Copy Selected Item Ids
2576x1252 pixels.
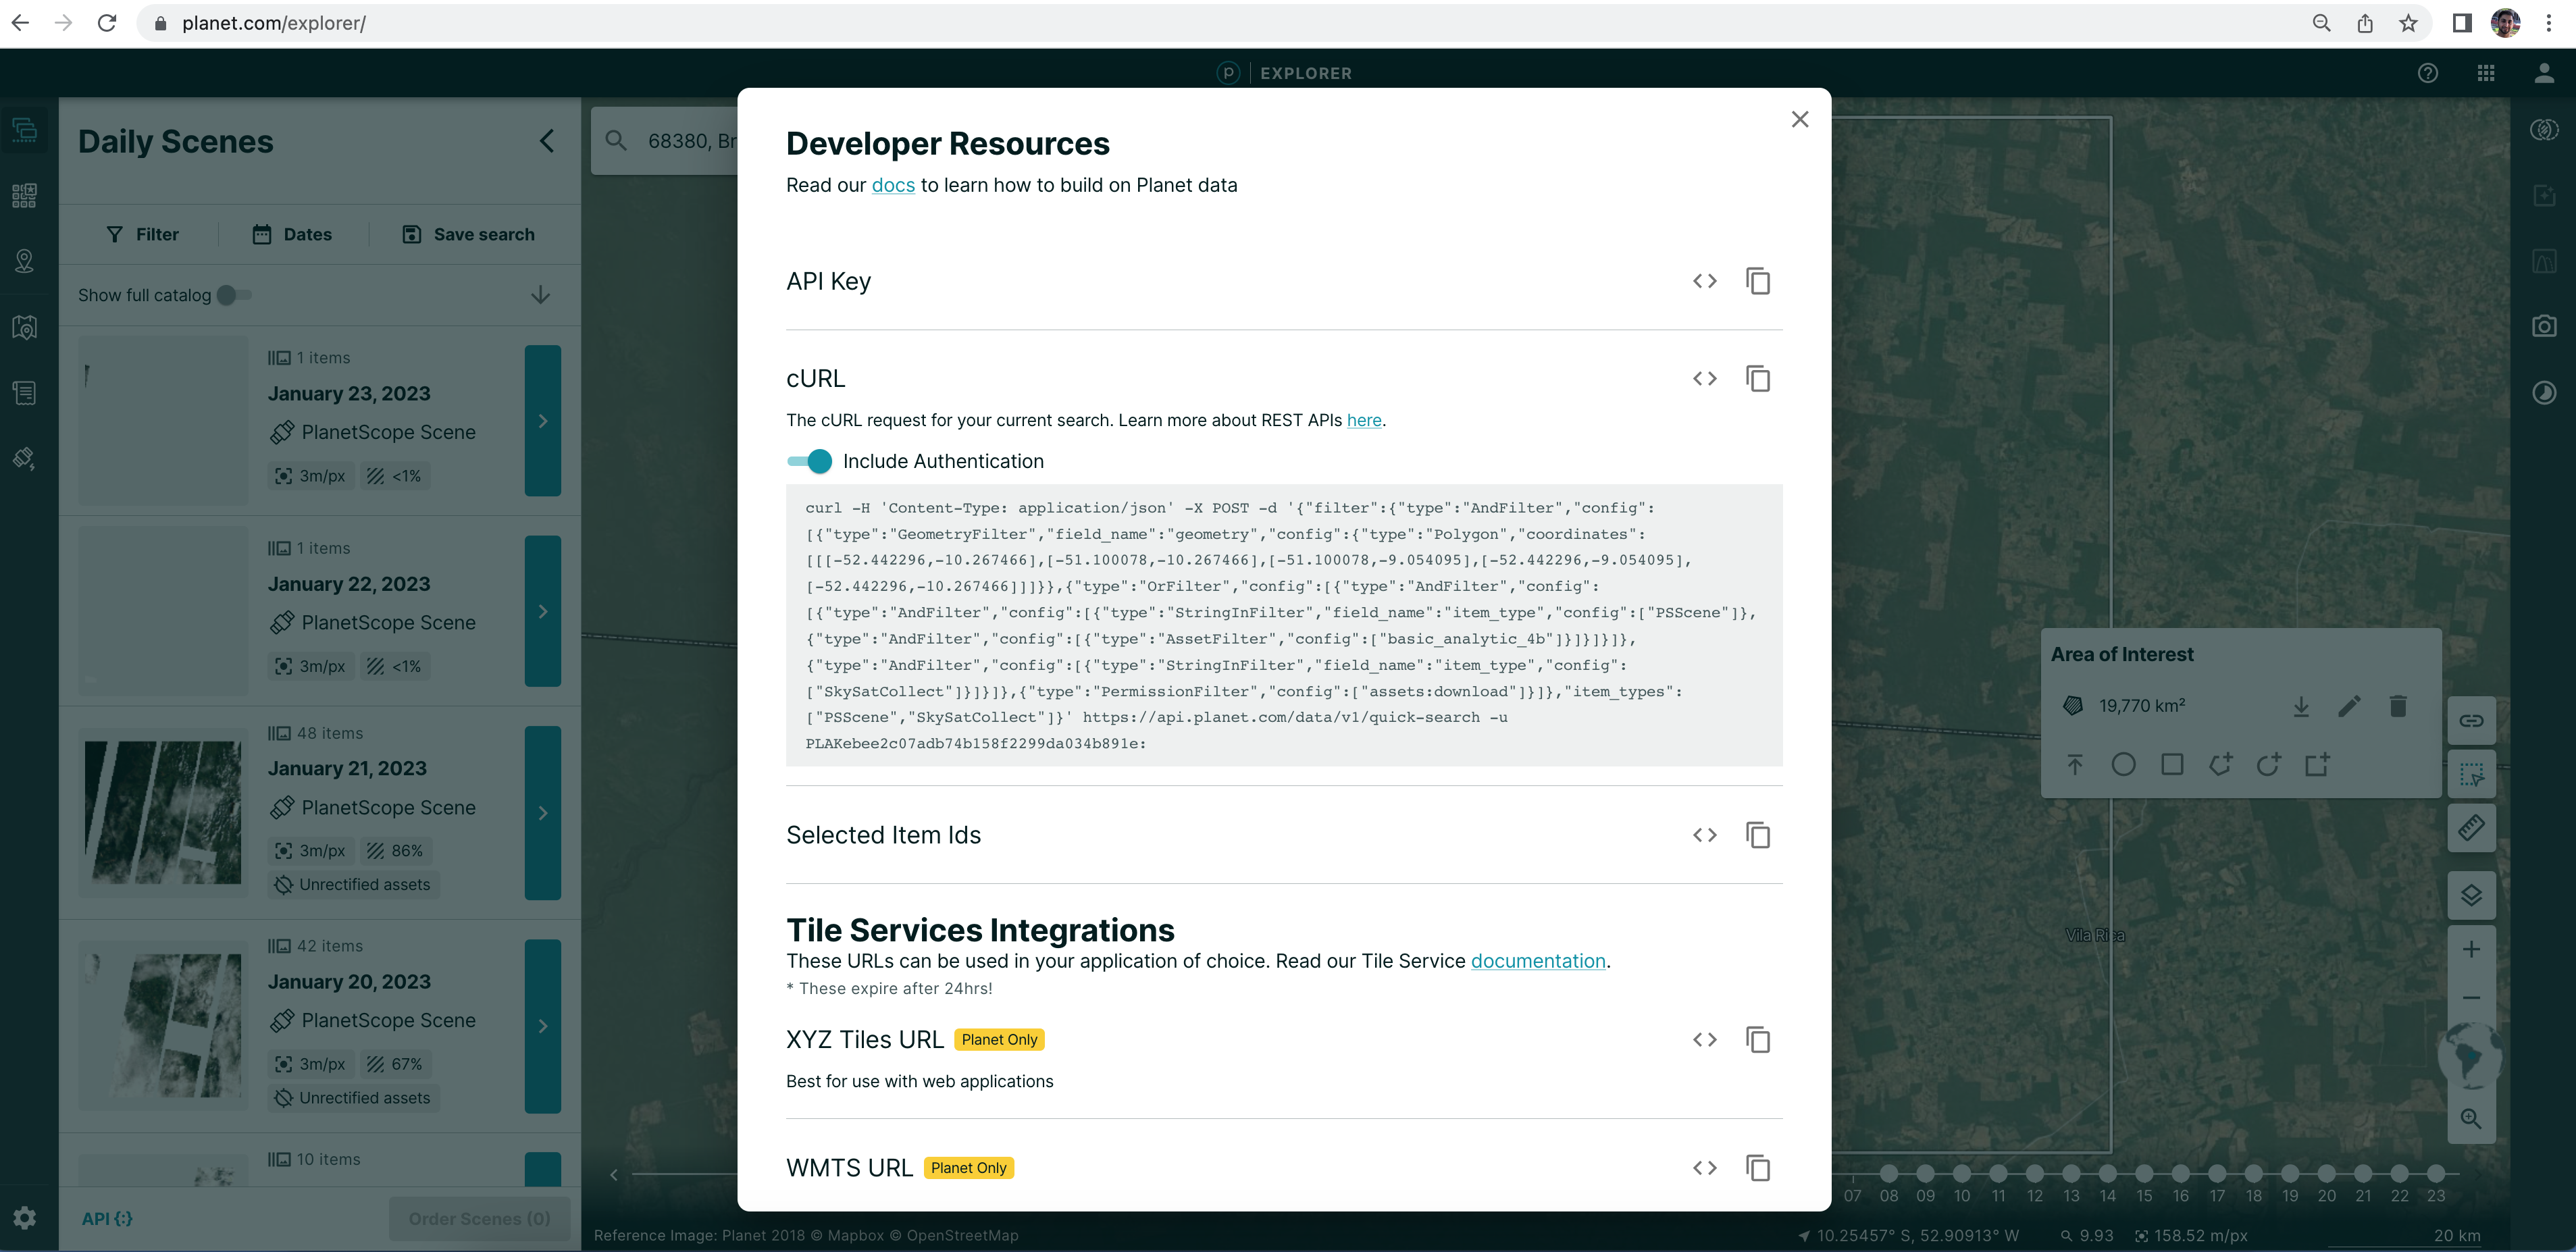click(1757, 835)
